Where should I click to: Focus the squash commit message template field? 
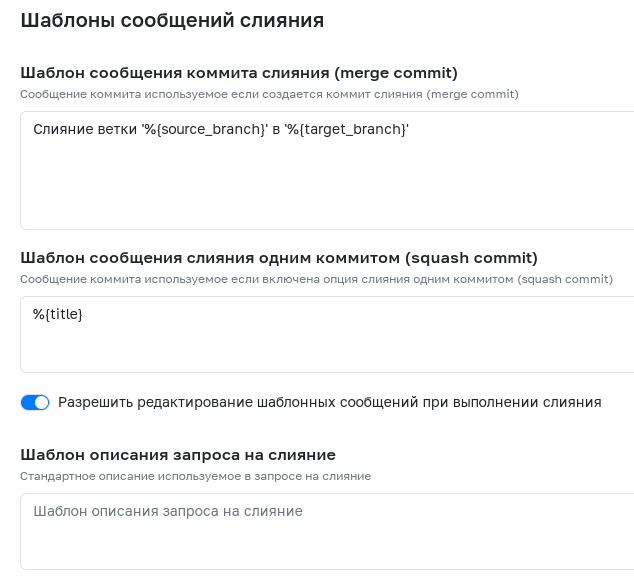pos(327,334)
